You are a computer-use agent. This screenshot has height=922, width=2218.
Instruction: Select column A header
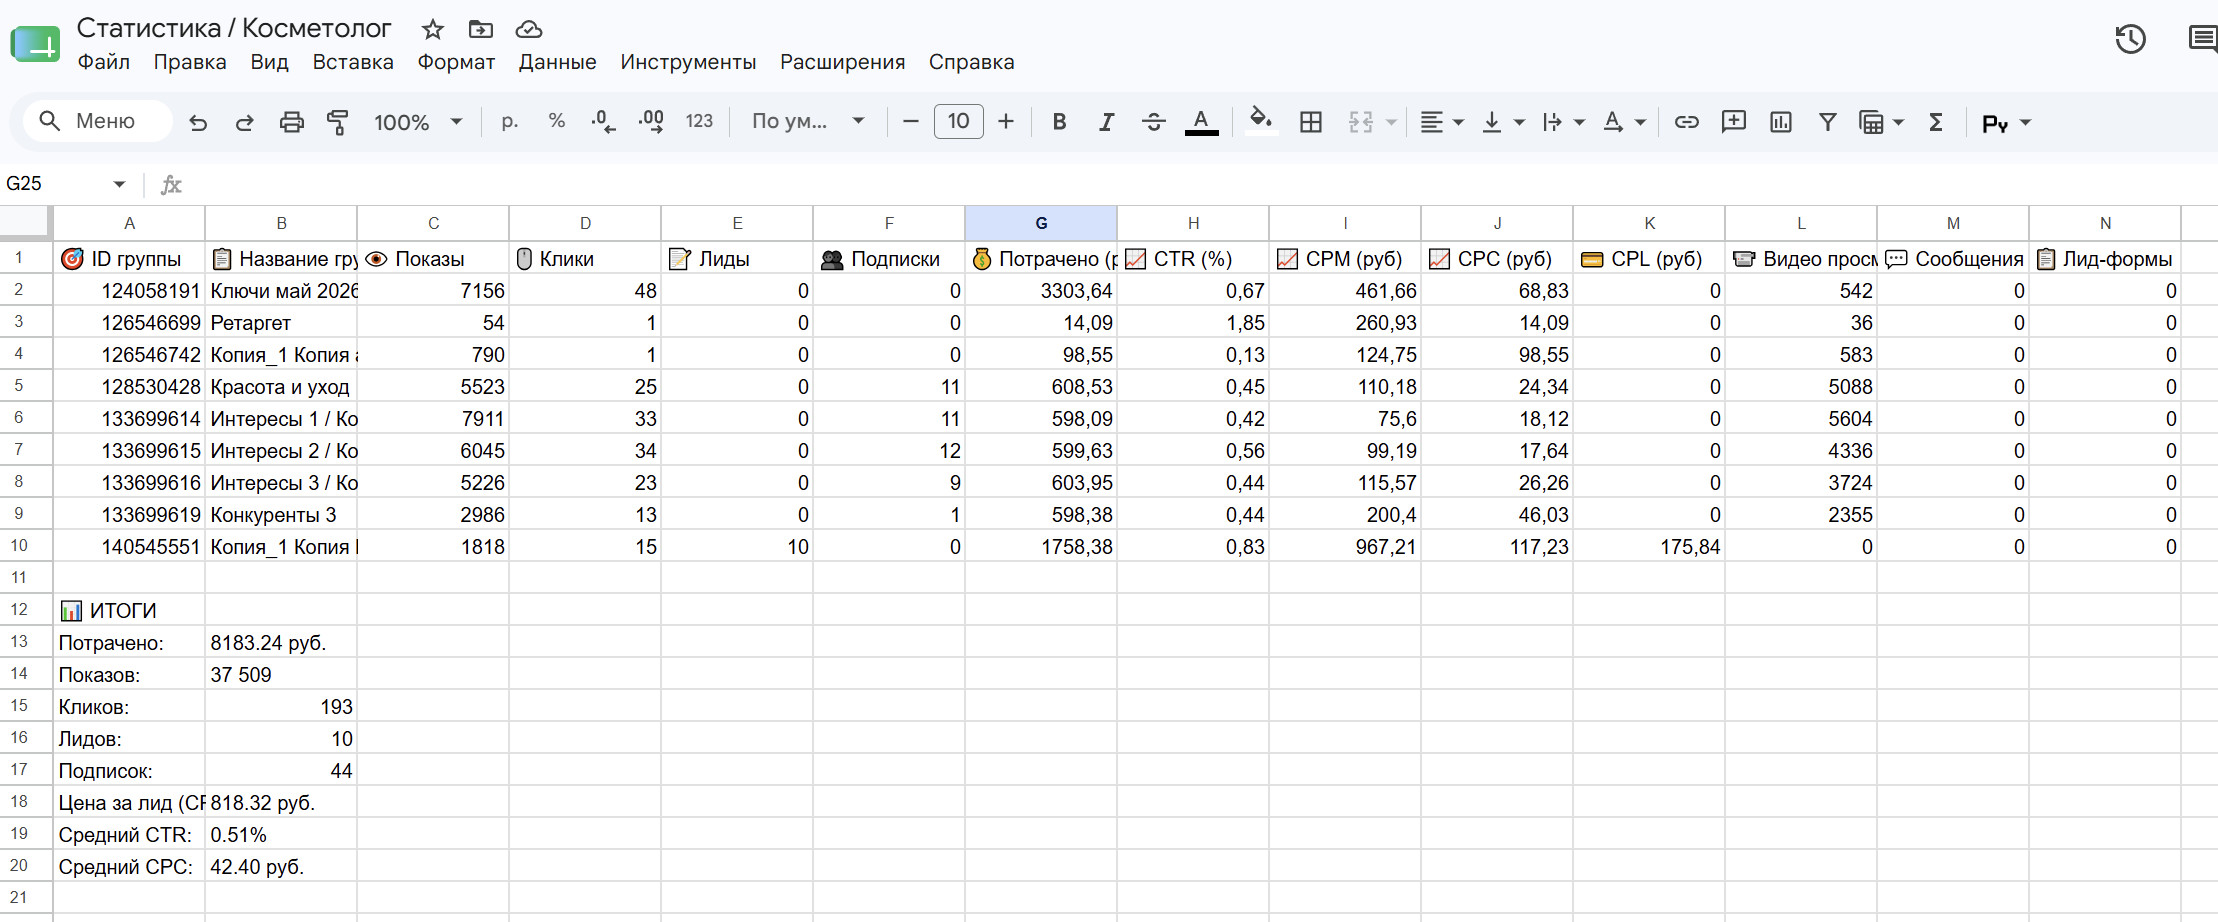[x=129, y=223]
